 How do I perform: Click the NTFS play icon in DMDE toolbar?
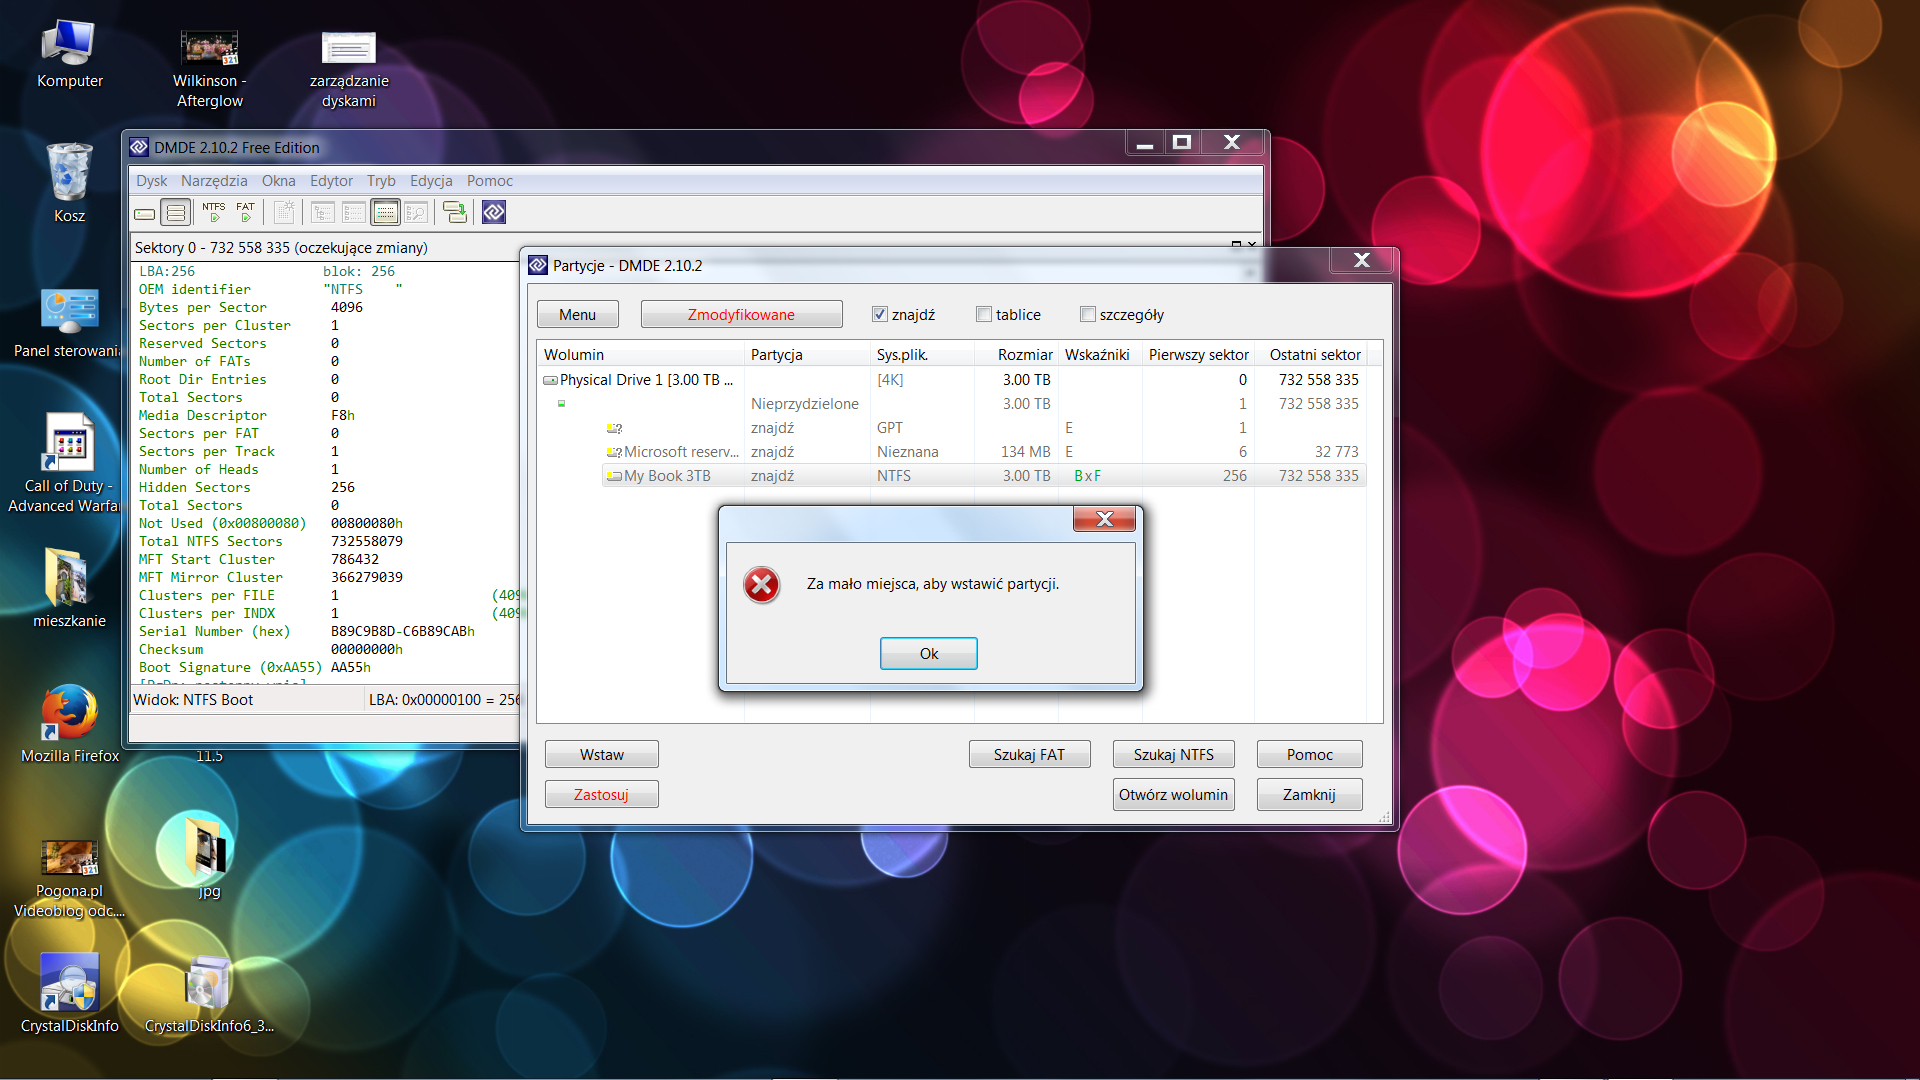point(214,212)
